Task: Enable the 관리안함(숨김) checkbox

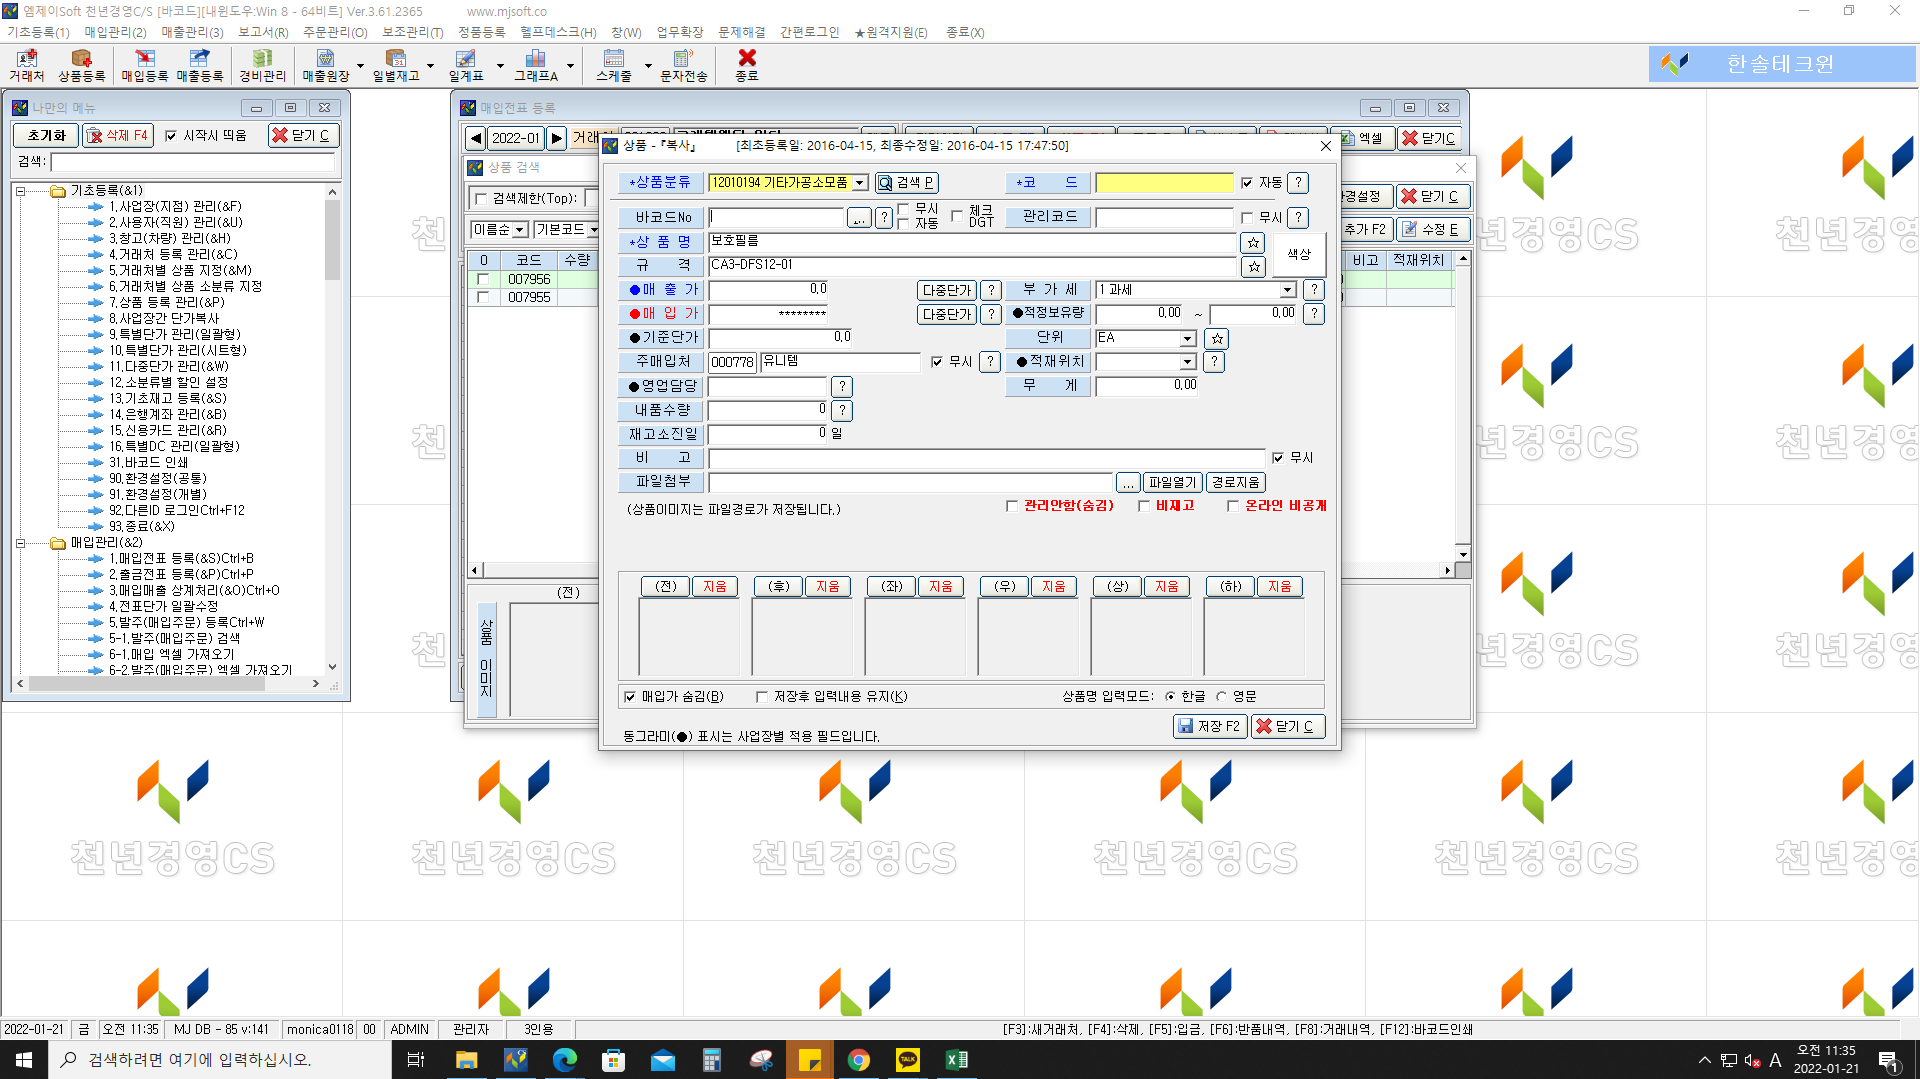Action: click(x=1012, y=506)
